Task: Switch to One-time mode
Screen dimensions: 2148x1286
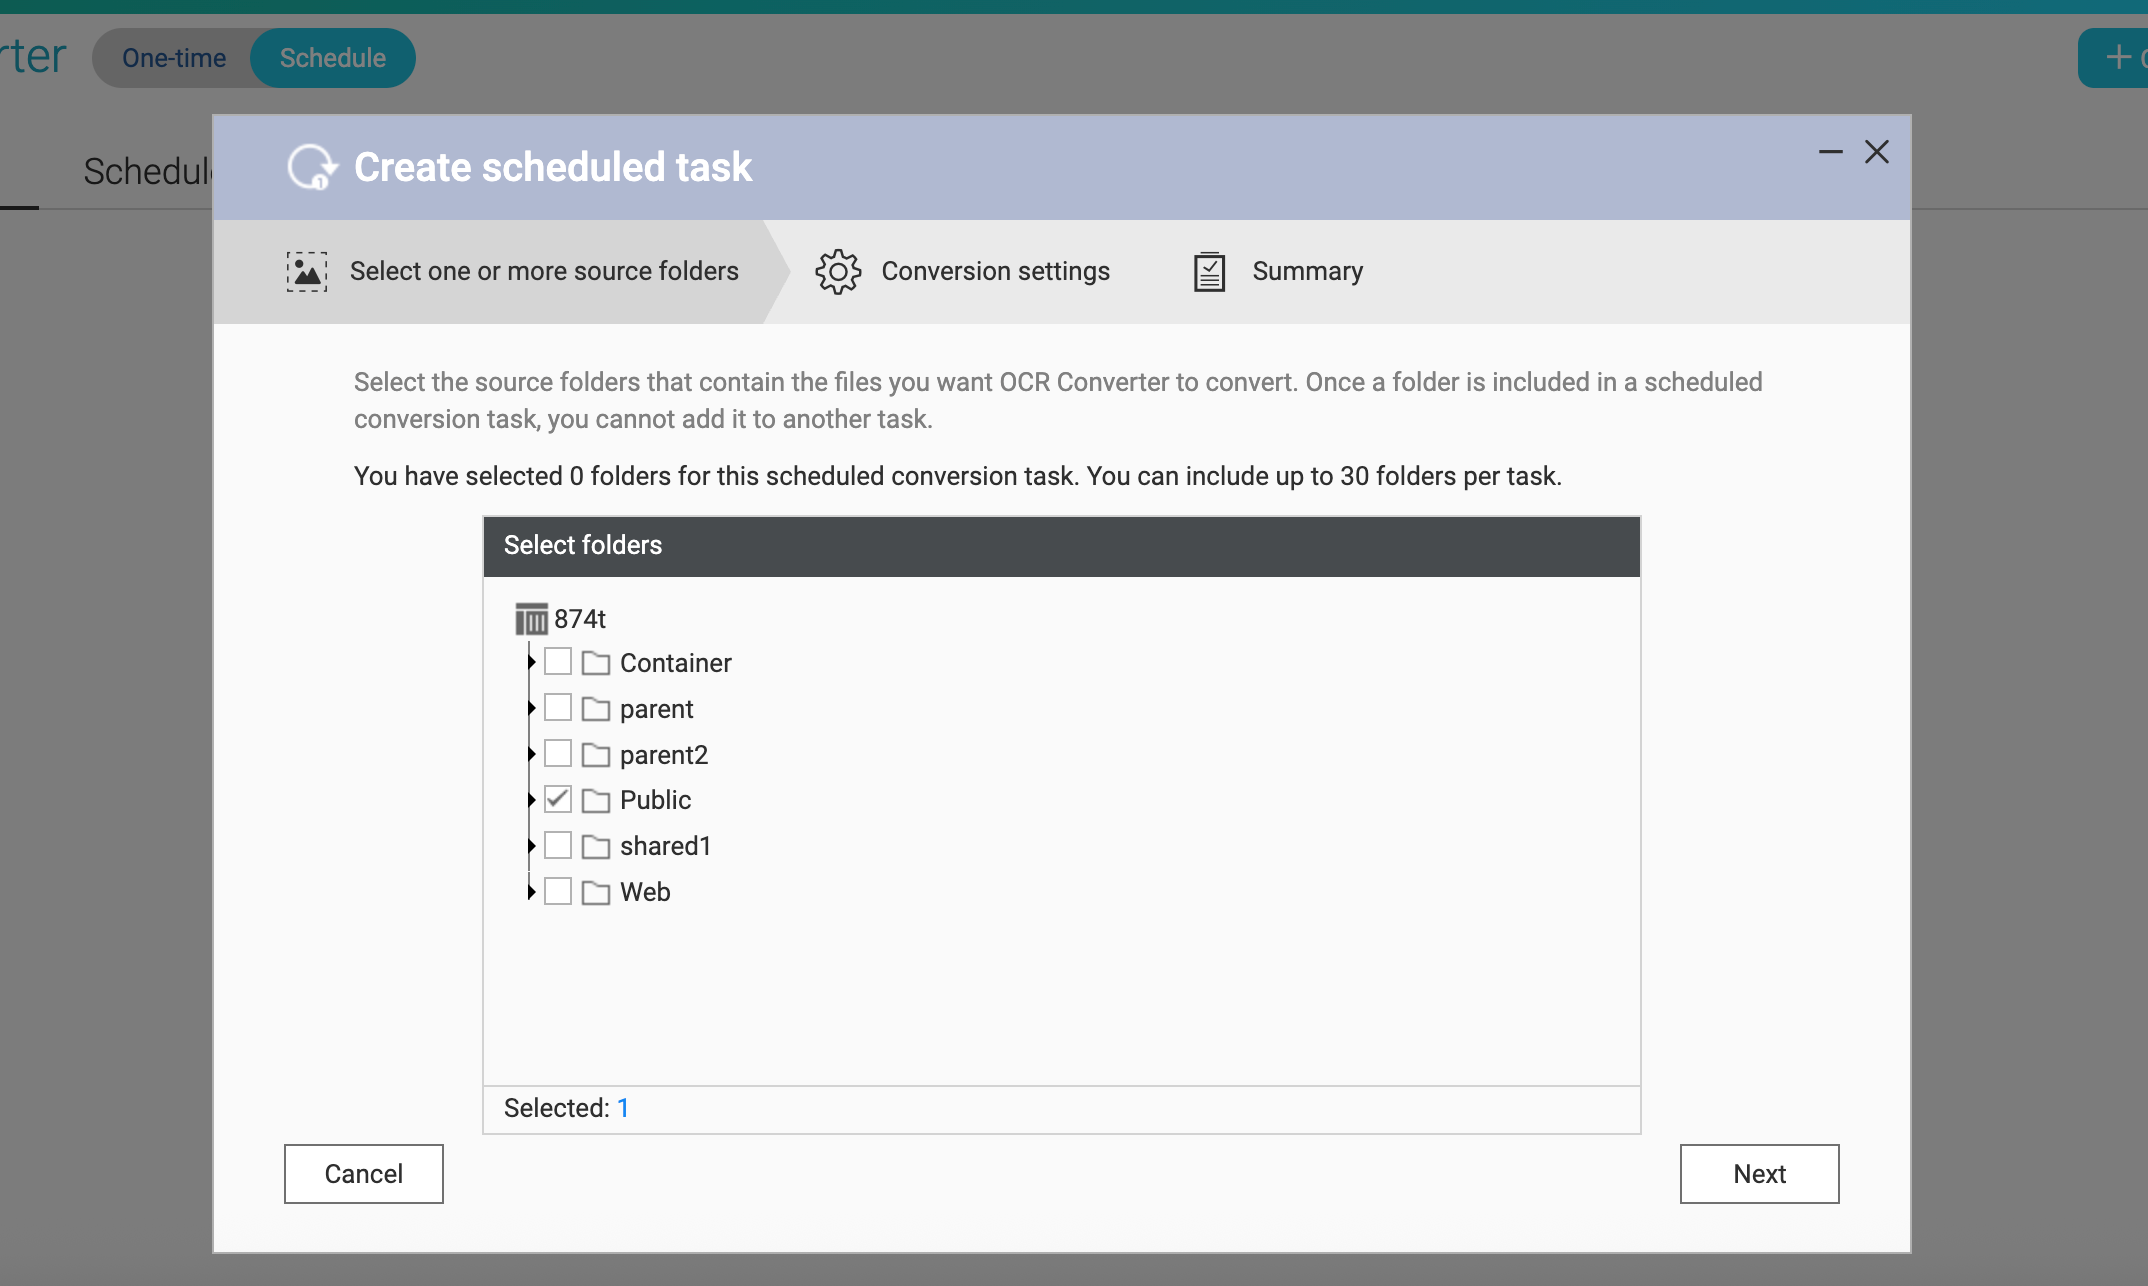Action: [x=174, y=58]
